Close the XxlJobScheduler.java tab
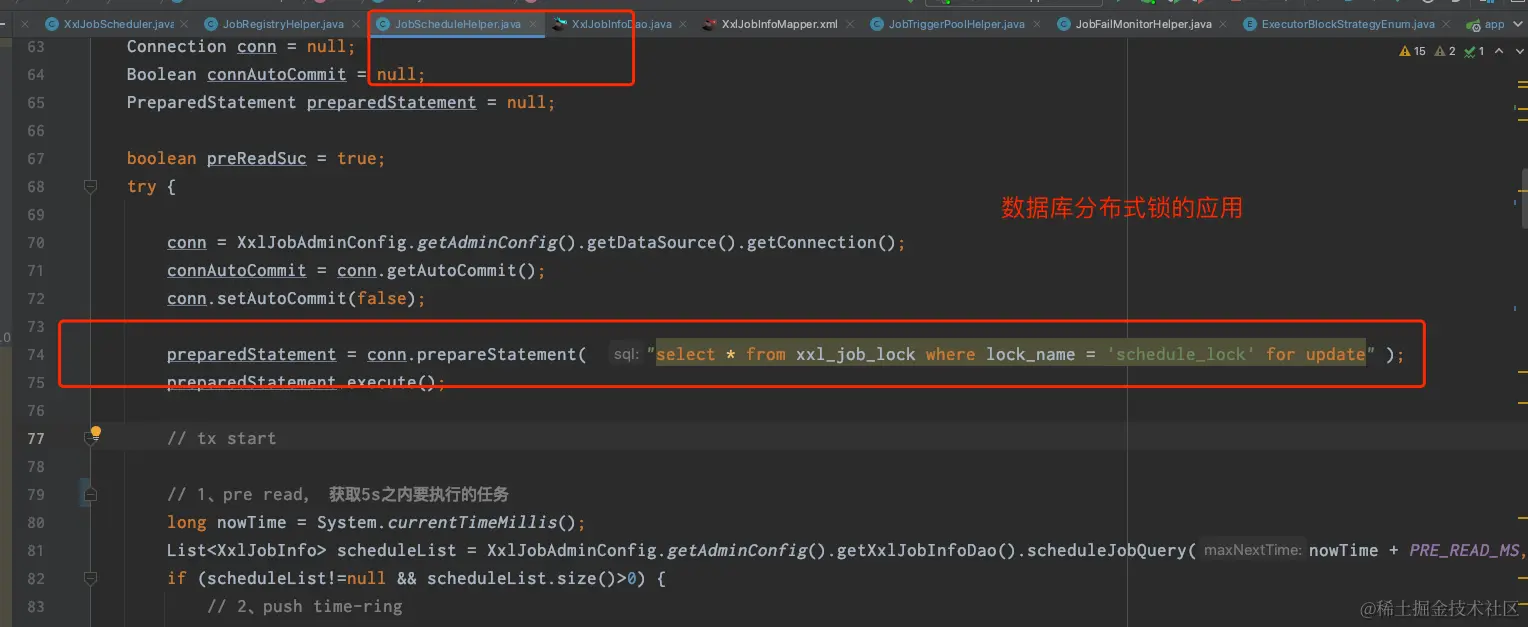This screenshot has height=627, width=1528. pos(186,24)
